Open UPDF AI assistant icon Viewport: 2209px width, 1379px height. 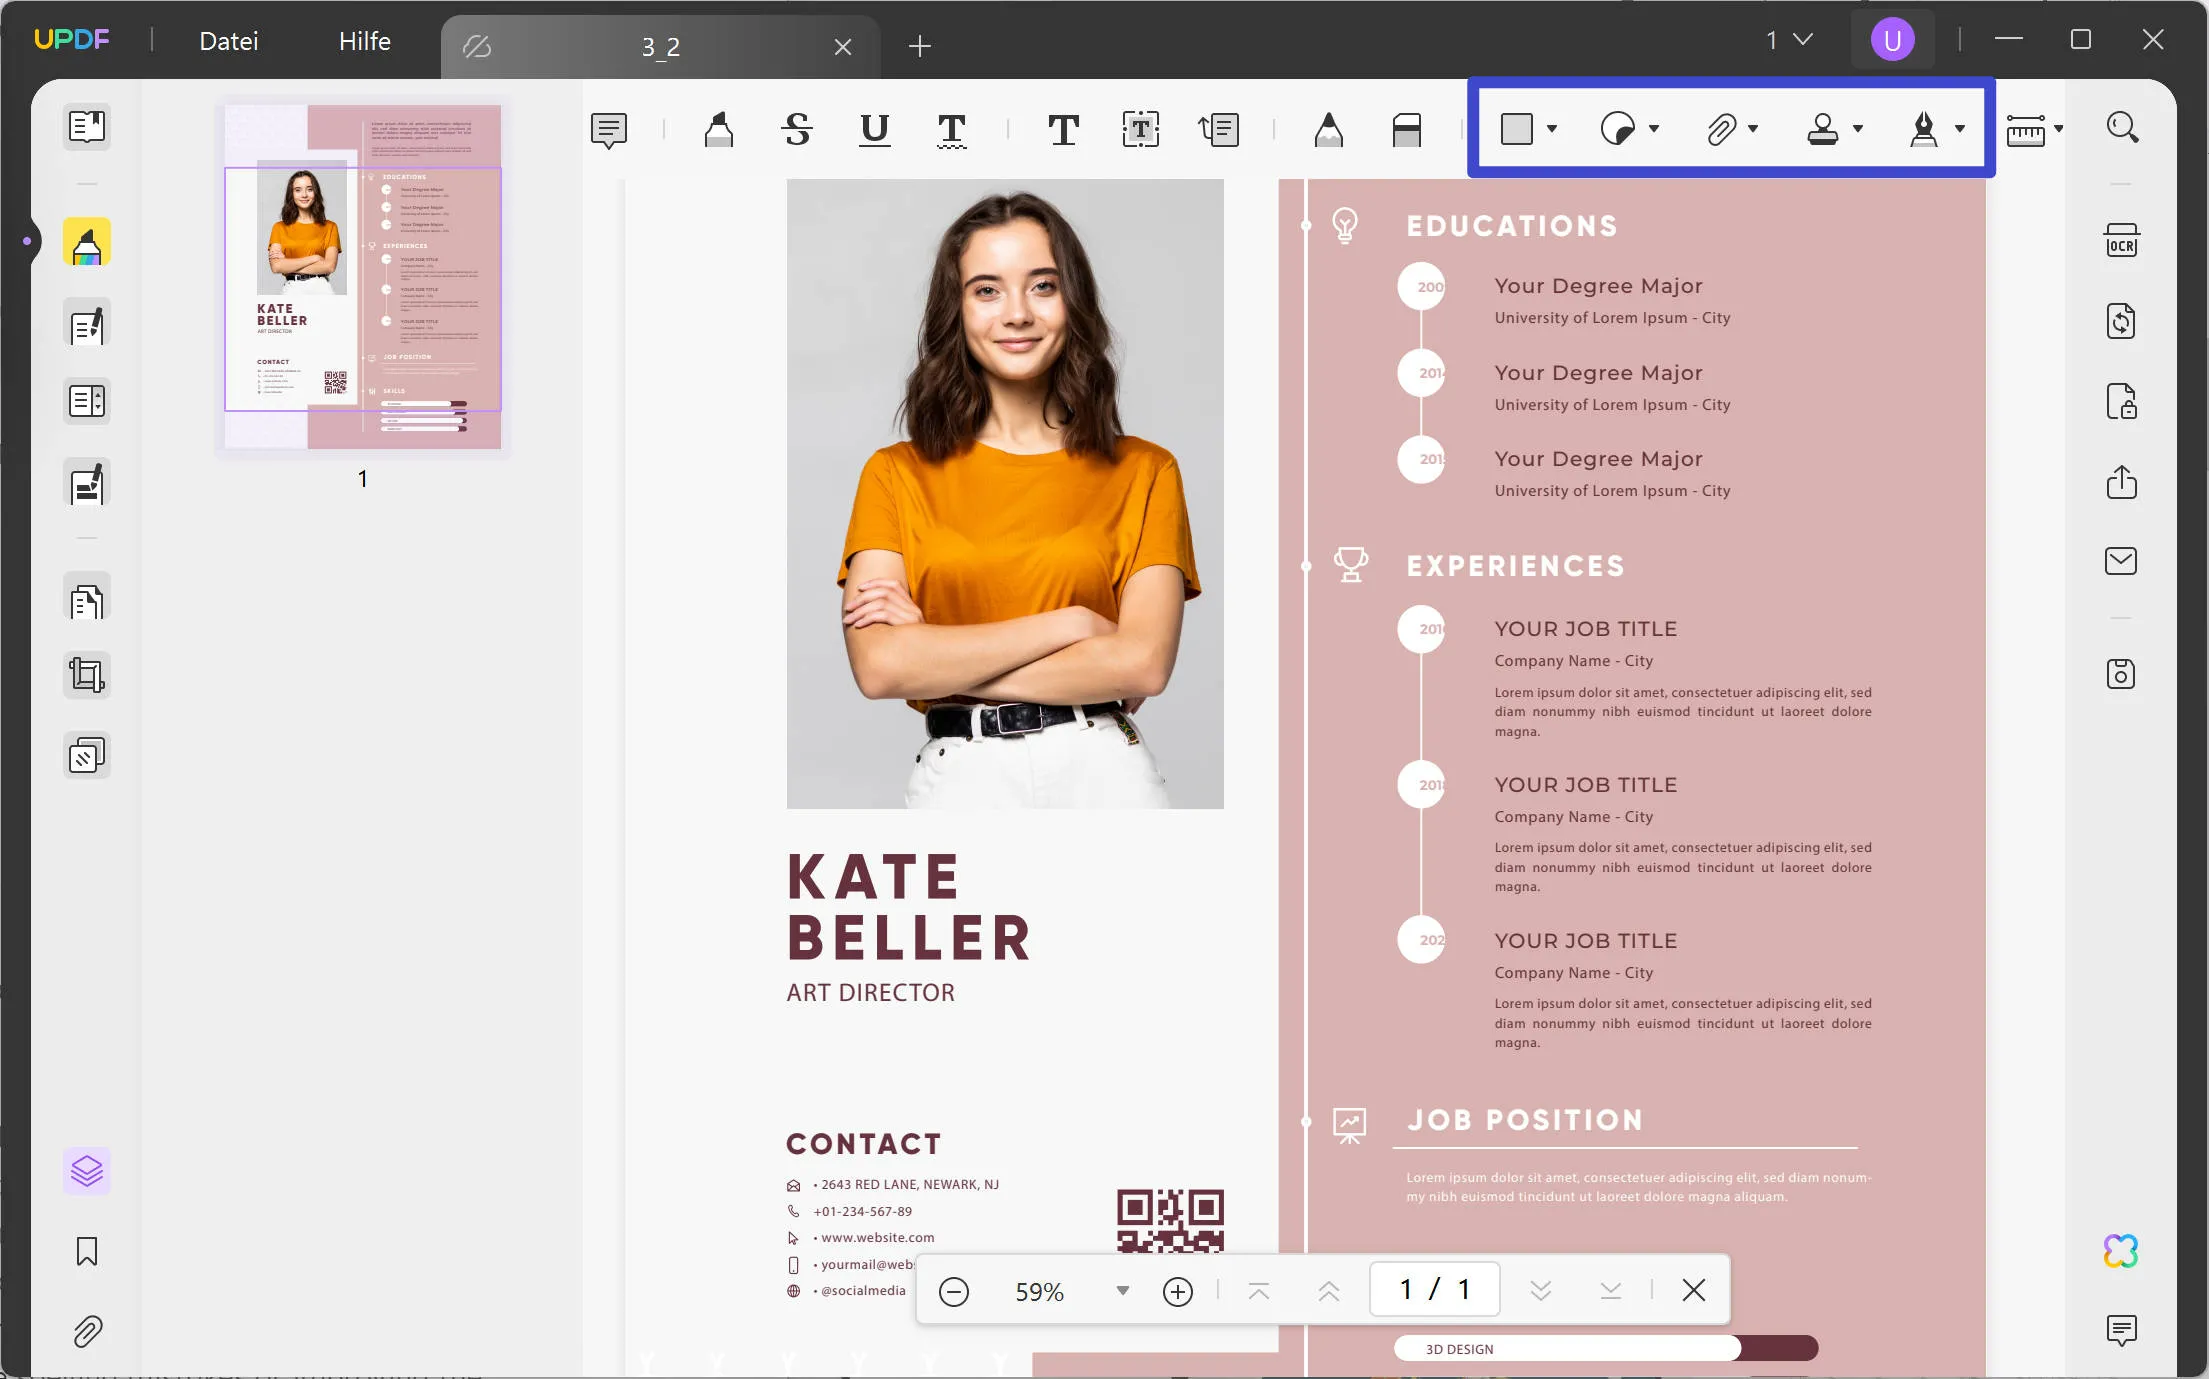pos(2120,1250)
